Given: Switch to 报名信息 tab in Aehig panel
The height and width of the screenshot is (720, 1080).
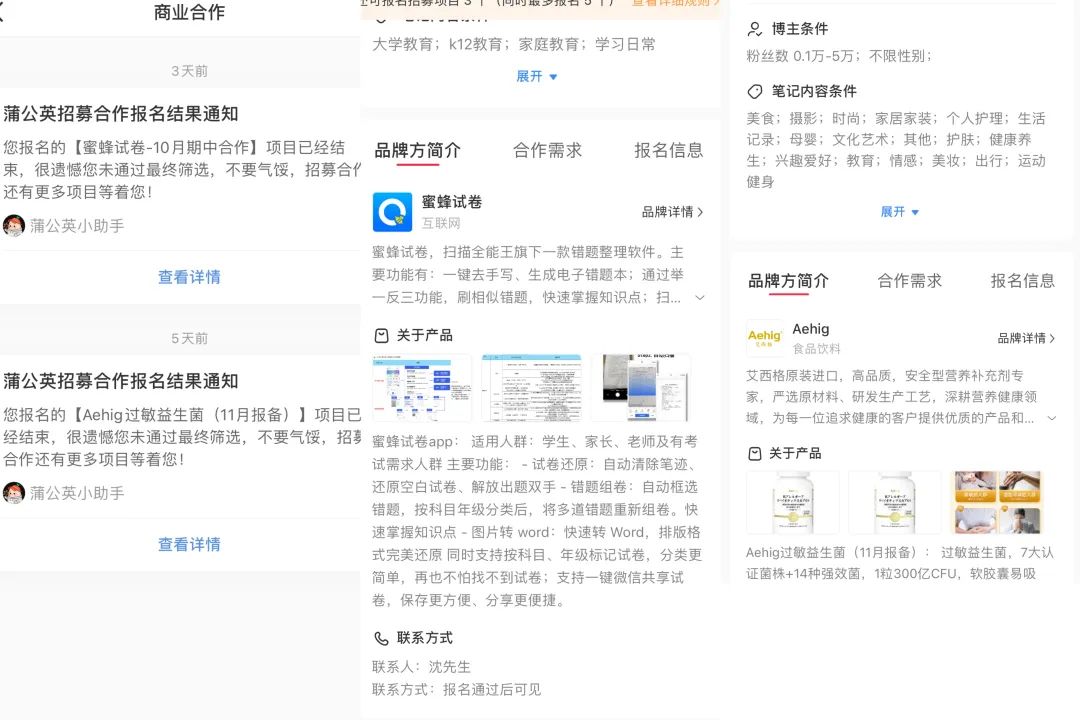Looking at the screenshot, I should pyautogui.click(x=1022, y=281).
